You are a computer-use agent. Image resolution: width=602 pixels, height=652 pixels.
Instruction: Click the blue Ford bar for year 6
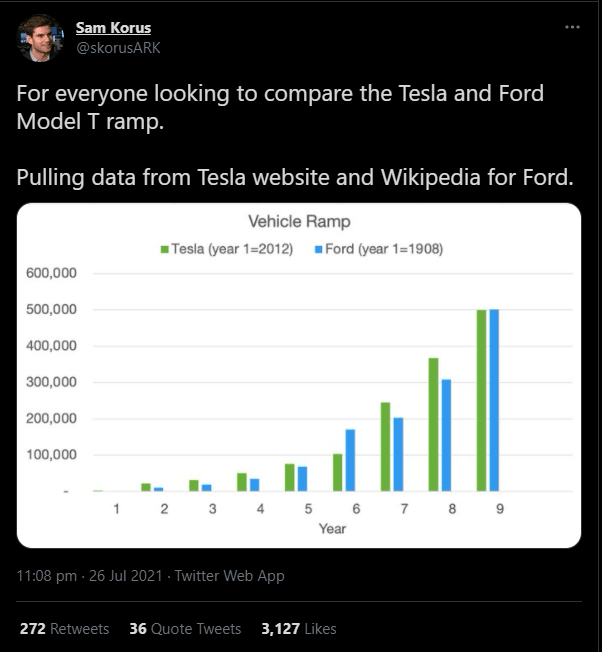[350, 460]
